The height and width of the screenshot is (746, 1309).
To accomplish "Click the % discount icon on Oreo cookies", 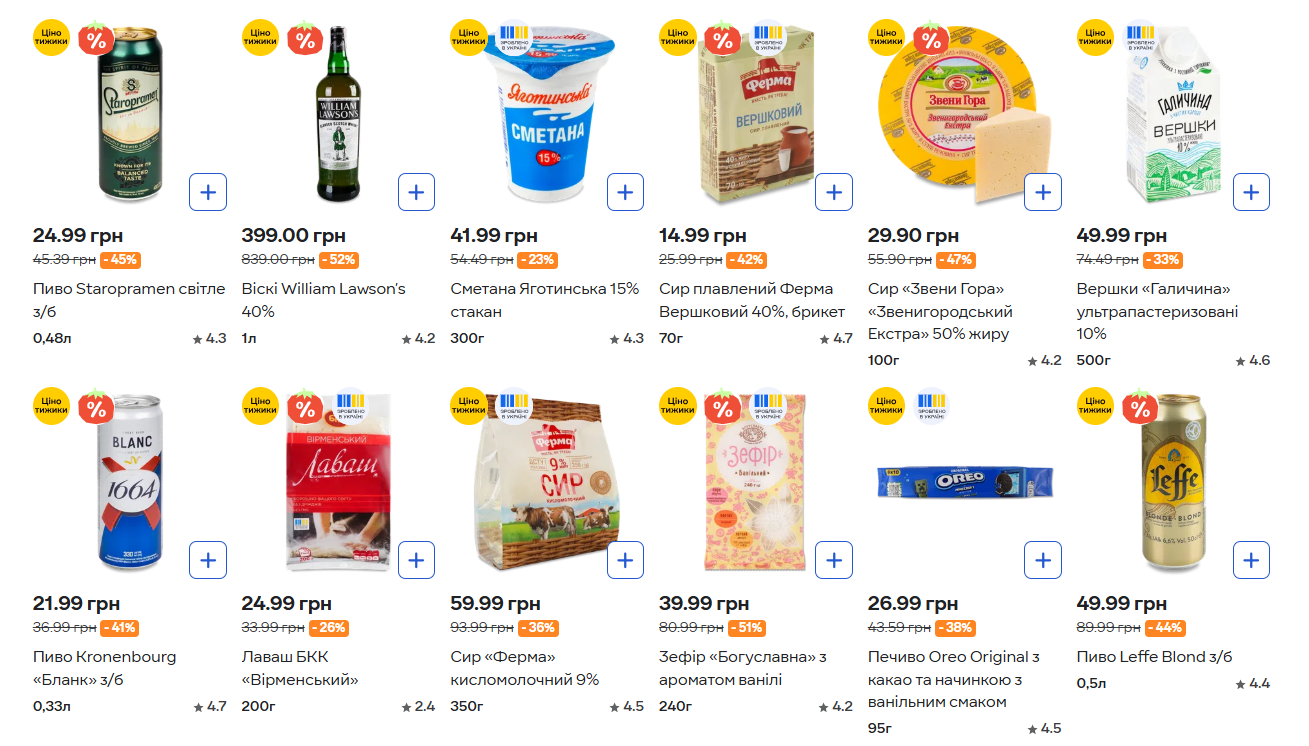I will click(929, 407).
